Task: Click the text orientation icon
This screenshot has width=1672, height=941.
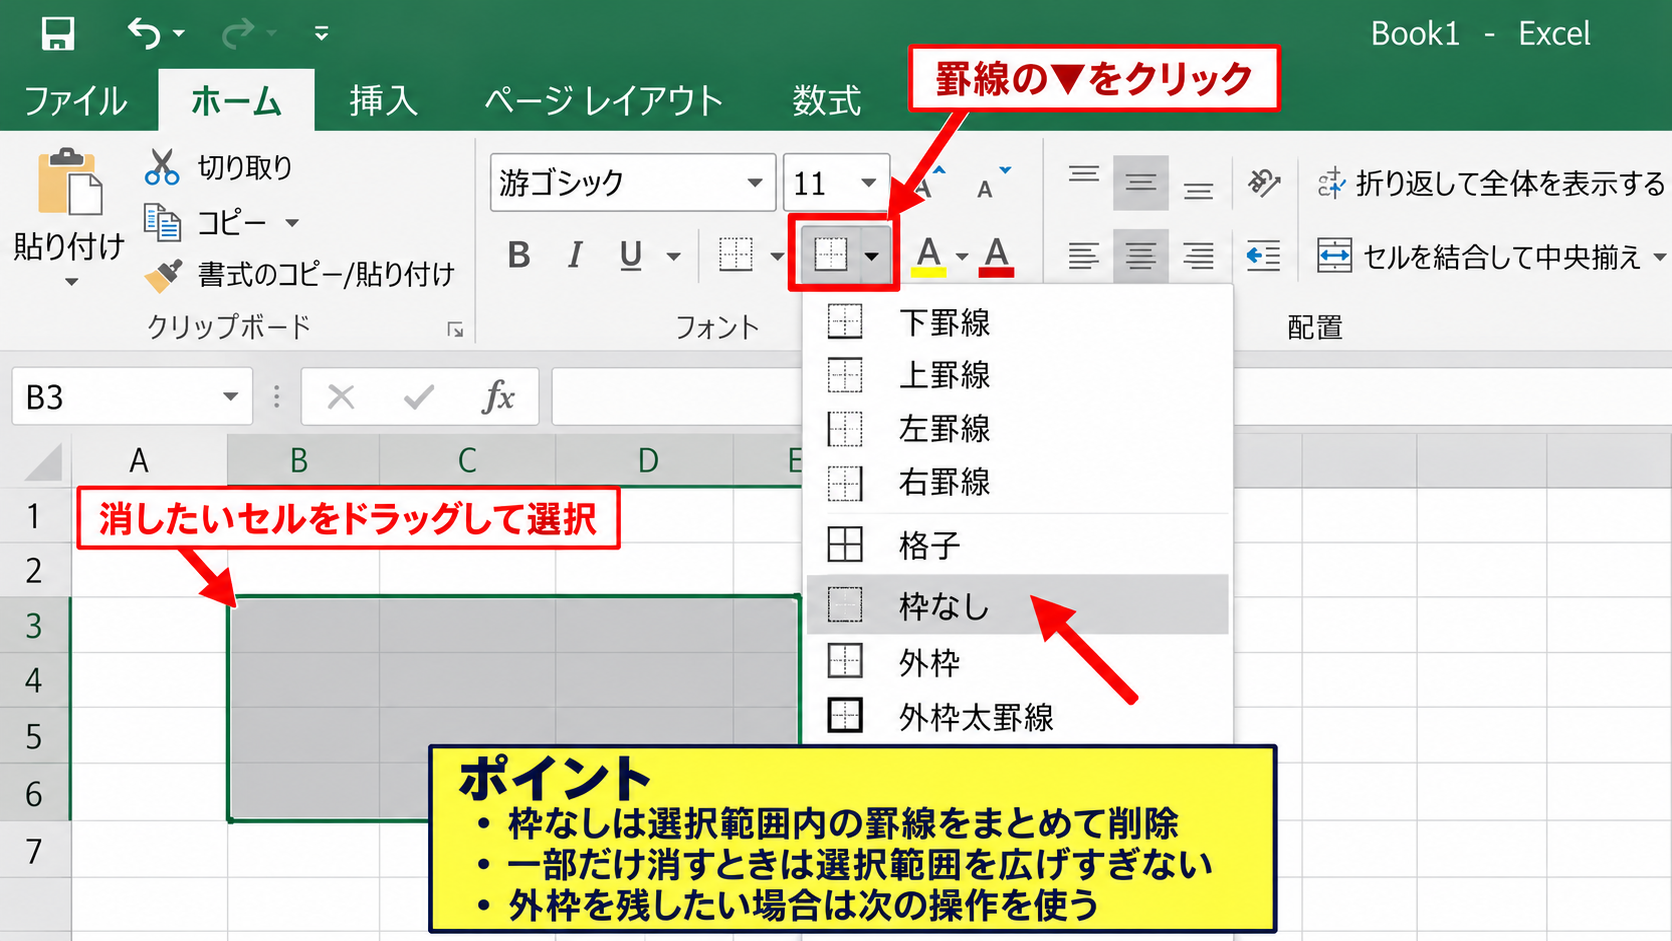Action: pyautogui.click(x=1264, y=183)
